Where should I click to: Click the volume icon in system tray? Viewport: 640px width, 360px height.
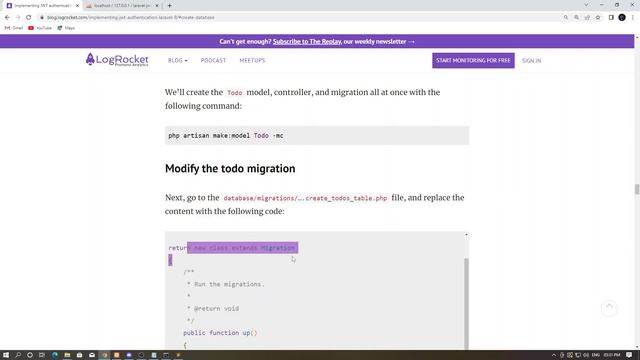(x=586, y=355)
